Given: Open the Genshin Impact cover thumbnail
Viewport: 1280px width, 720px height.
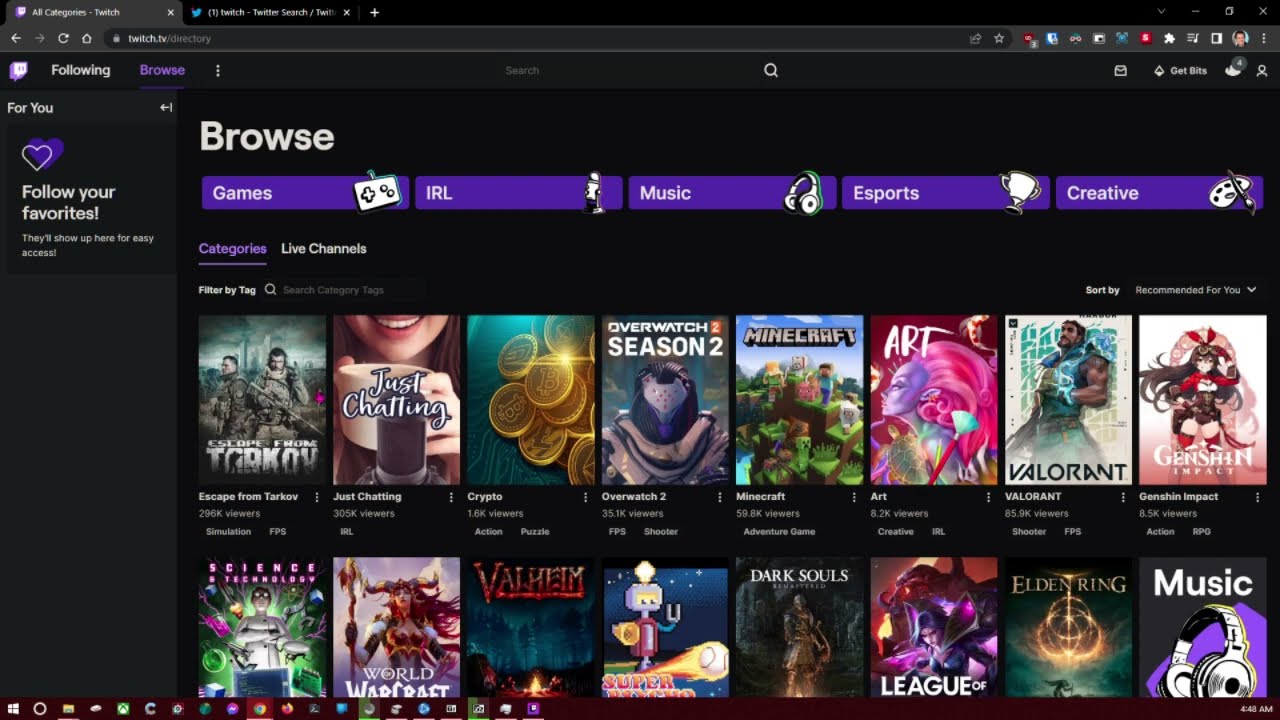Looking at the screenshot, I should (x=1203, y=400).
